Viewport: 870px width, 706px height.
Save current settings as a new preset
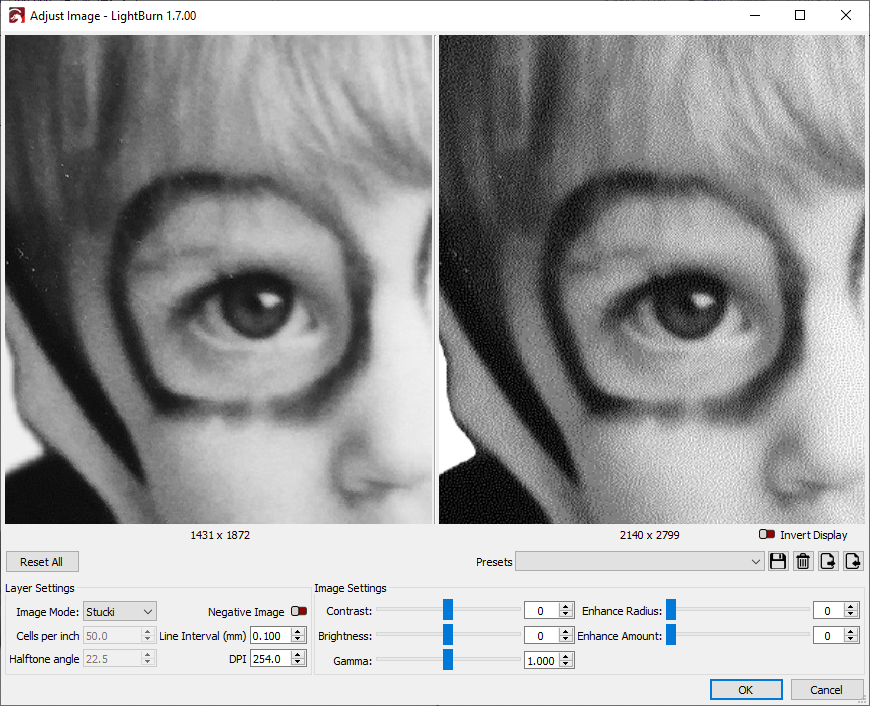pyautogui.click(x=779, y=561)
